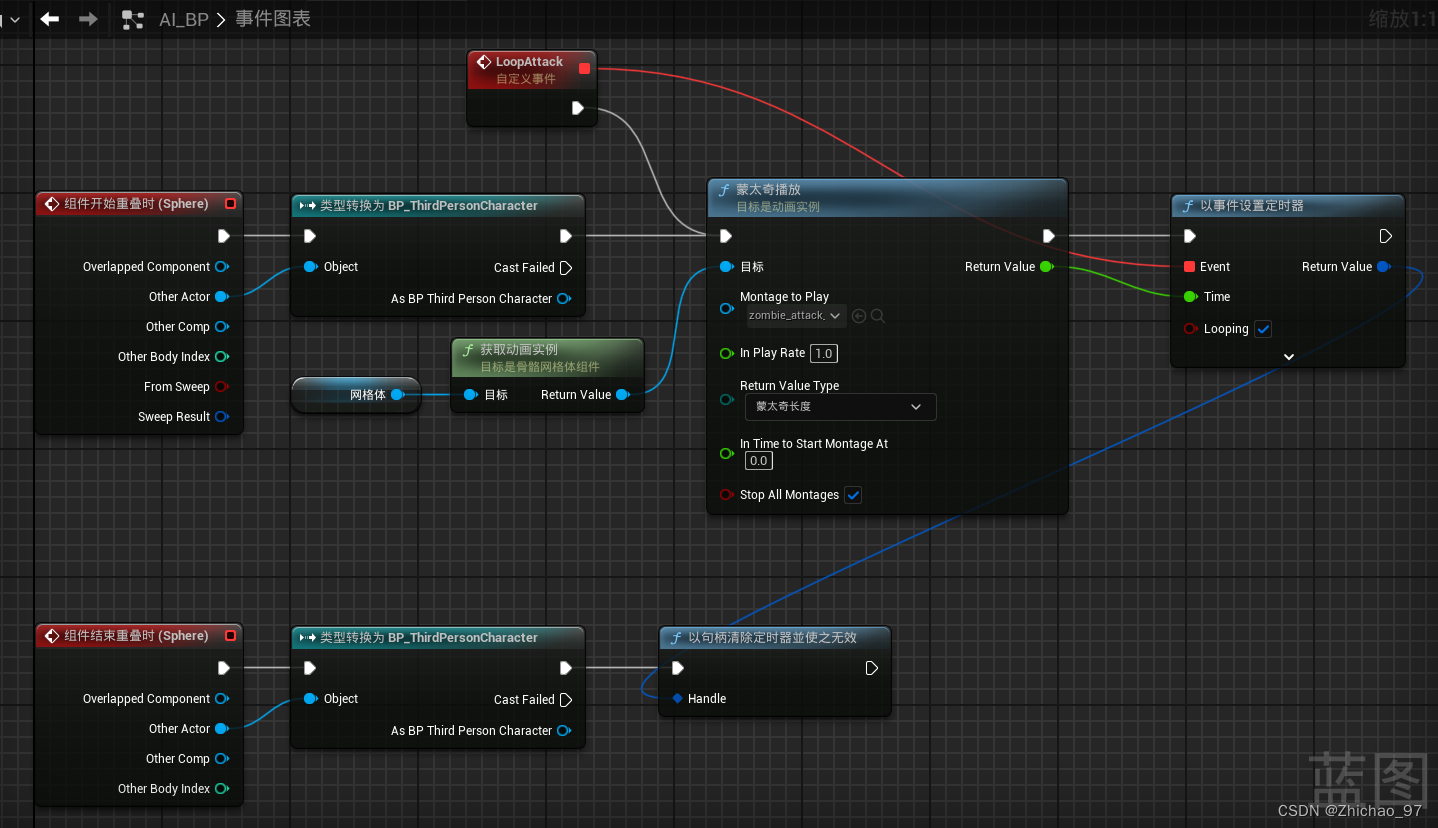1438x828 pixels.
Task: Click the In Time to Start Montage At field
Action: point(758,461)
